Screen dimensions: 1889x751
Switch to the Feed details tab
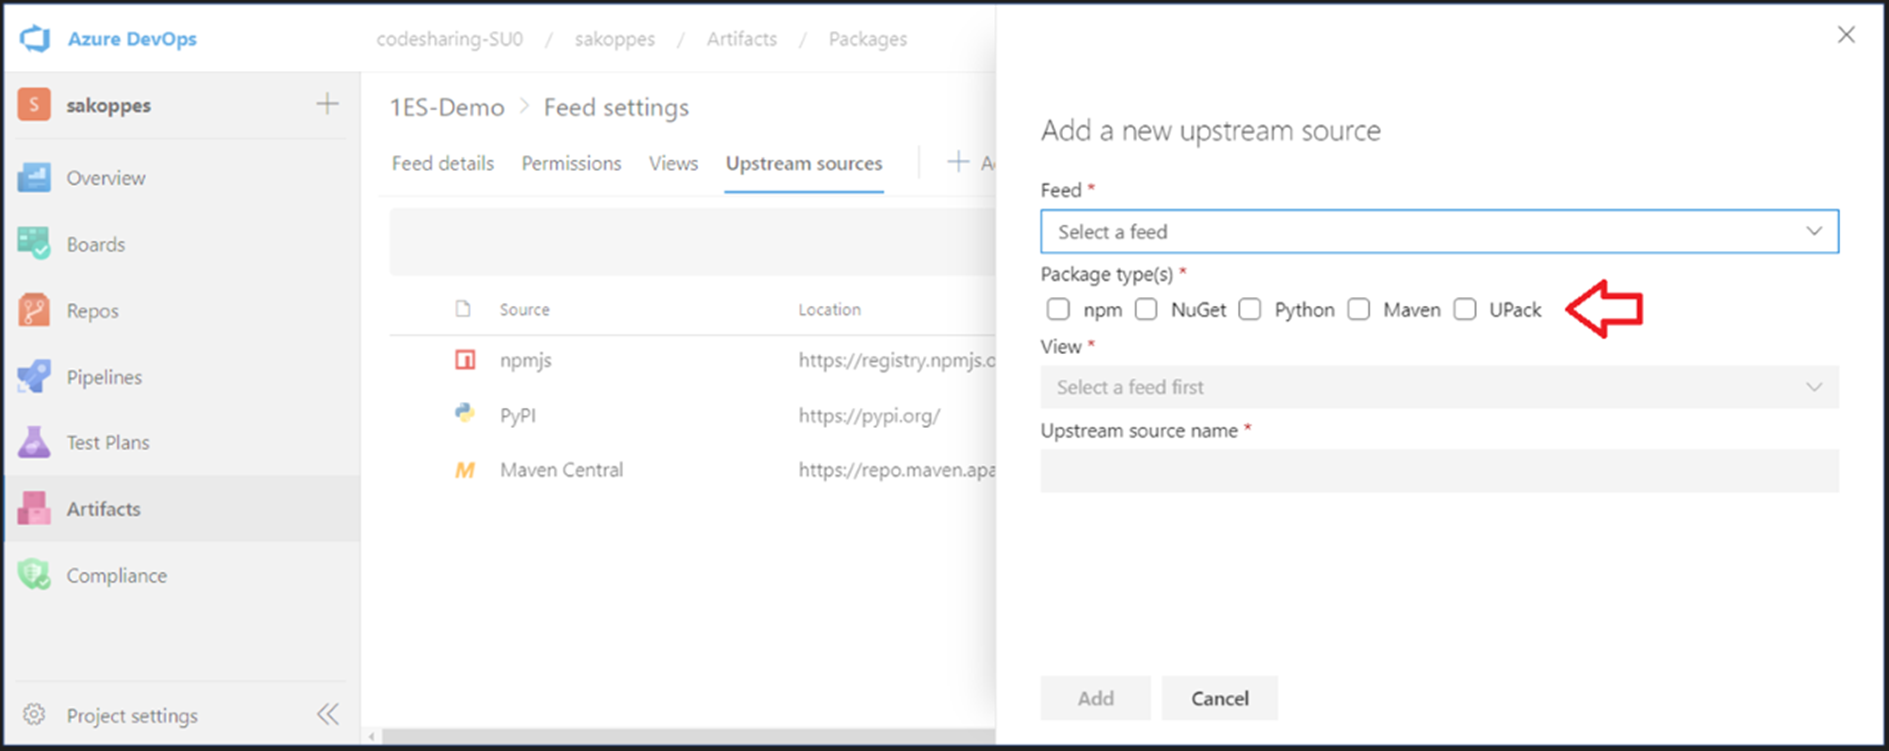click(x=443, y=163)
